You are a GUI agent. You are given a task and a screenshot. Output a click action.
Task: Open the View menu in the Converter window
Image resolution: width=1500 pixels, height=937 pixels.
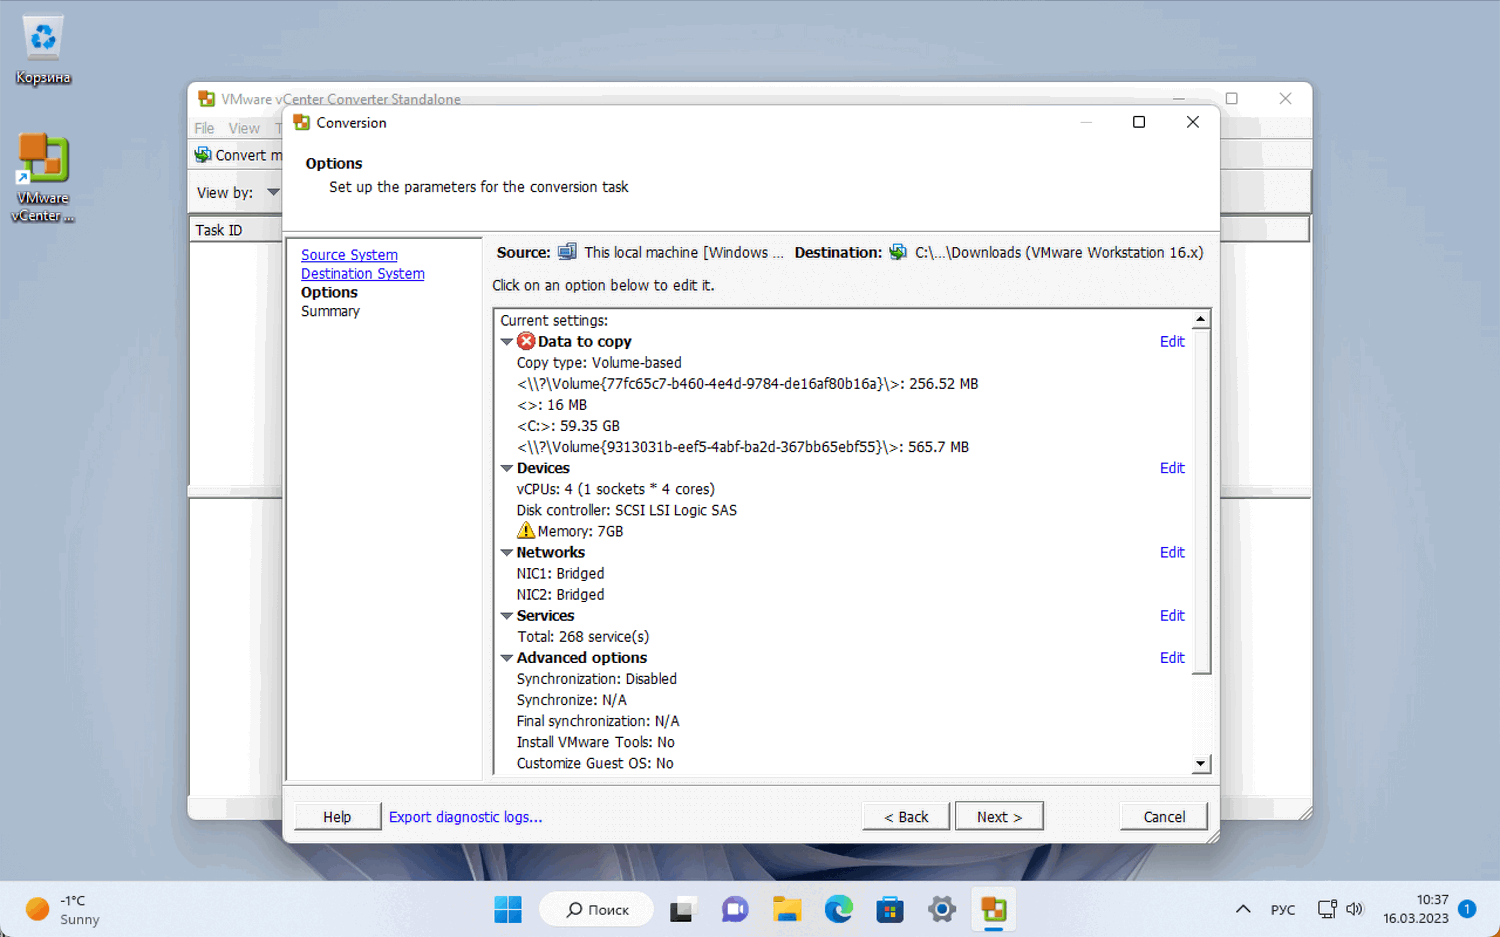(244, 128)
